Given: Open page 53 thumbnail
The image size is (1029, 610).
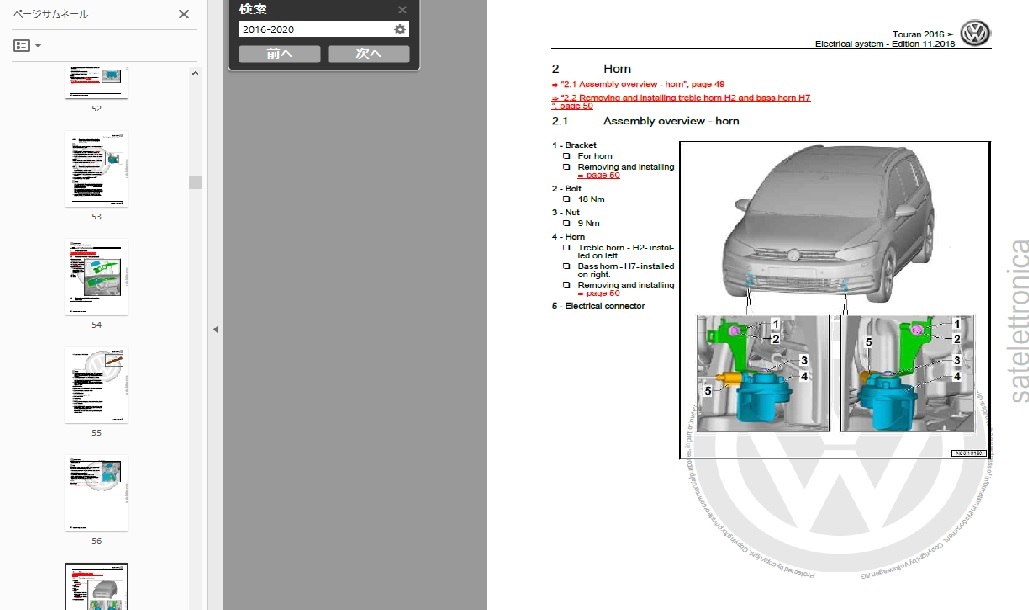Looking at the screenshot, I should (x=96, y=169).
